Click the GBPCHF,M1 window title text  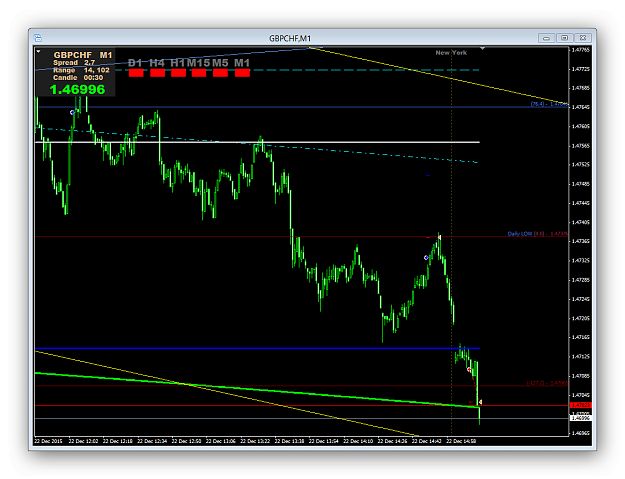(x=290, y=38)
